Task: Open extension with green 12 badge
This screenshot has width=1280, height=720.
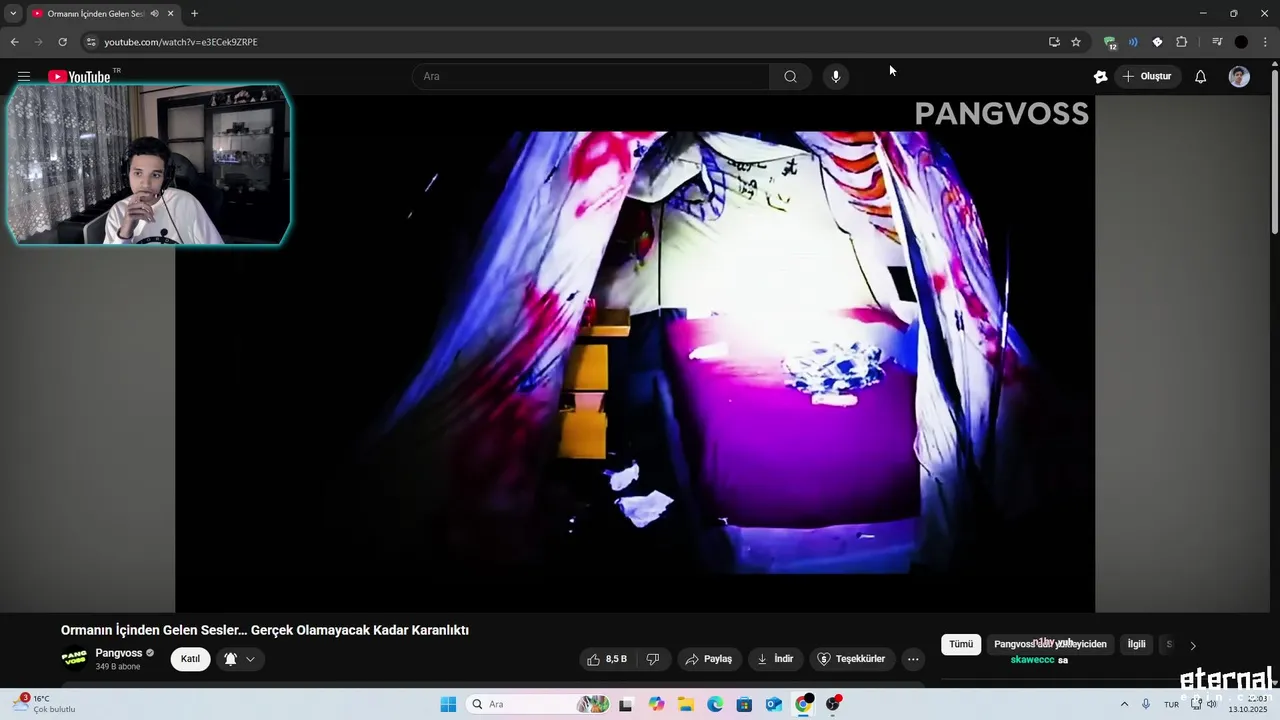Action: tap(1110, 42)
